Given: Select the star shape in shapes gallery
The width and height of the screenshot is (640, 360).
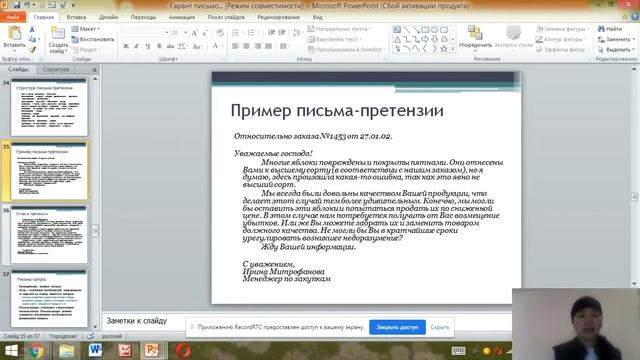Looking at the screenshot, I should (x=444, y=49).
